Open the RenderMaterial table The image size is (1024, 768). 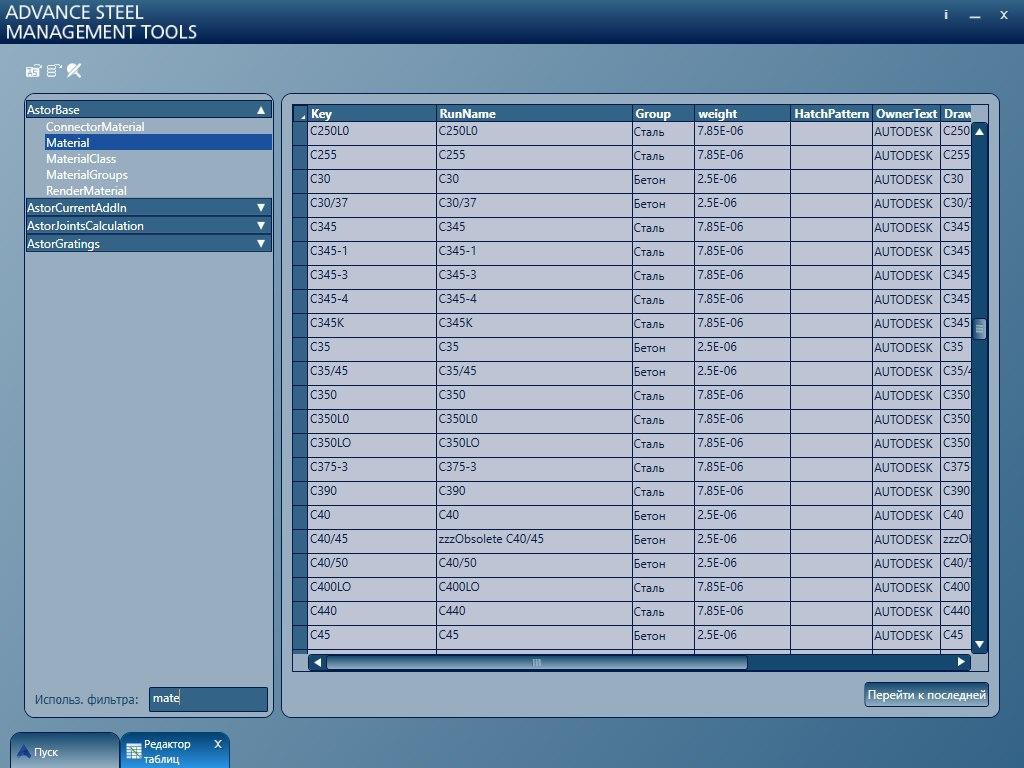[x=86, y=191]
